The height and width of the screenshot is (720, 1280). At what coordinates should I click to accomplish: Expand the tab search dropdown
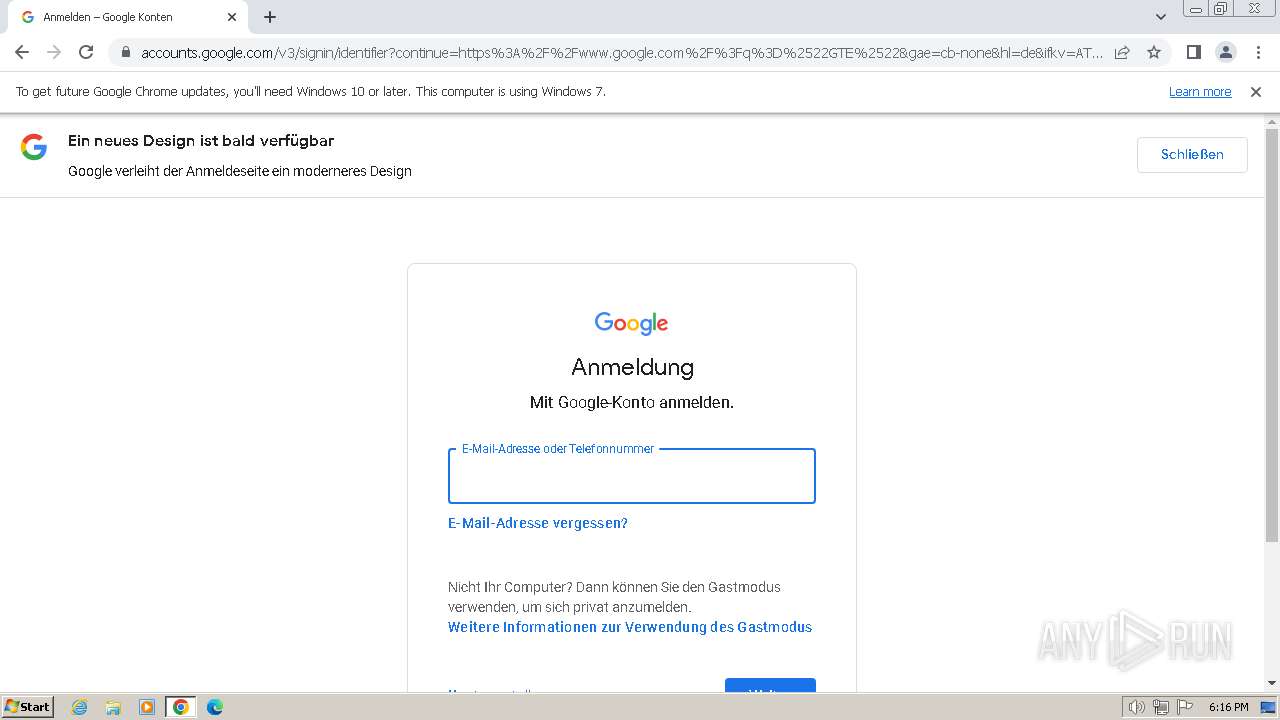(1160, 17)
